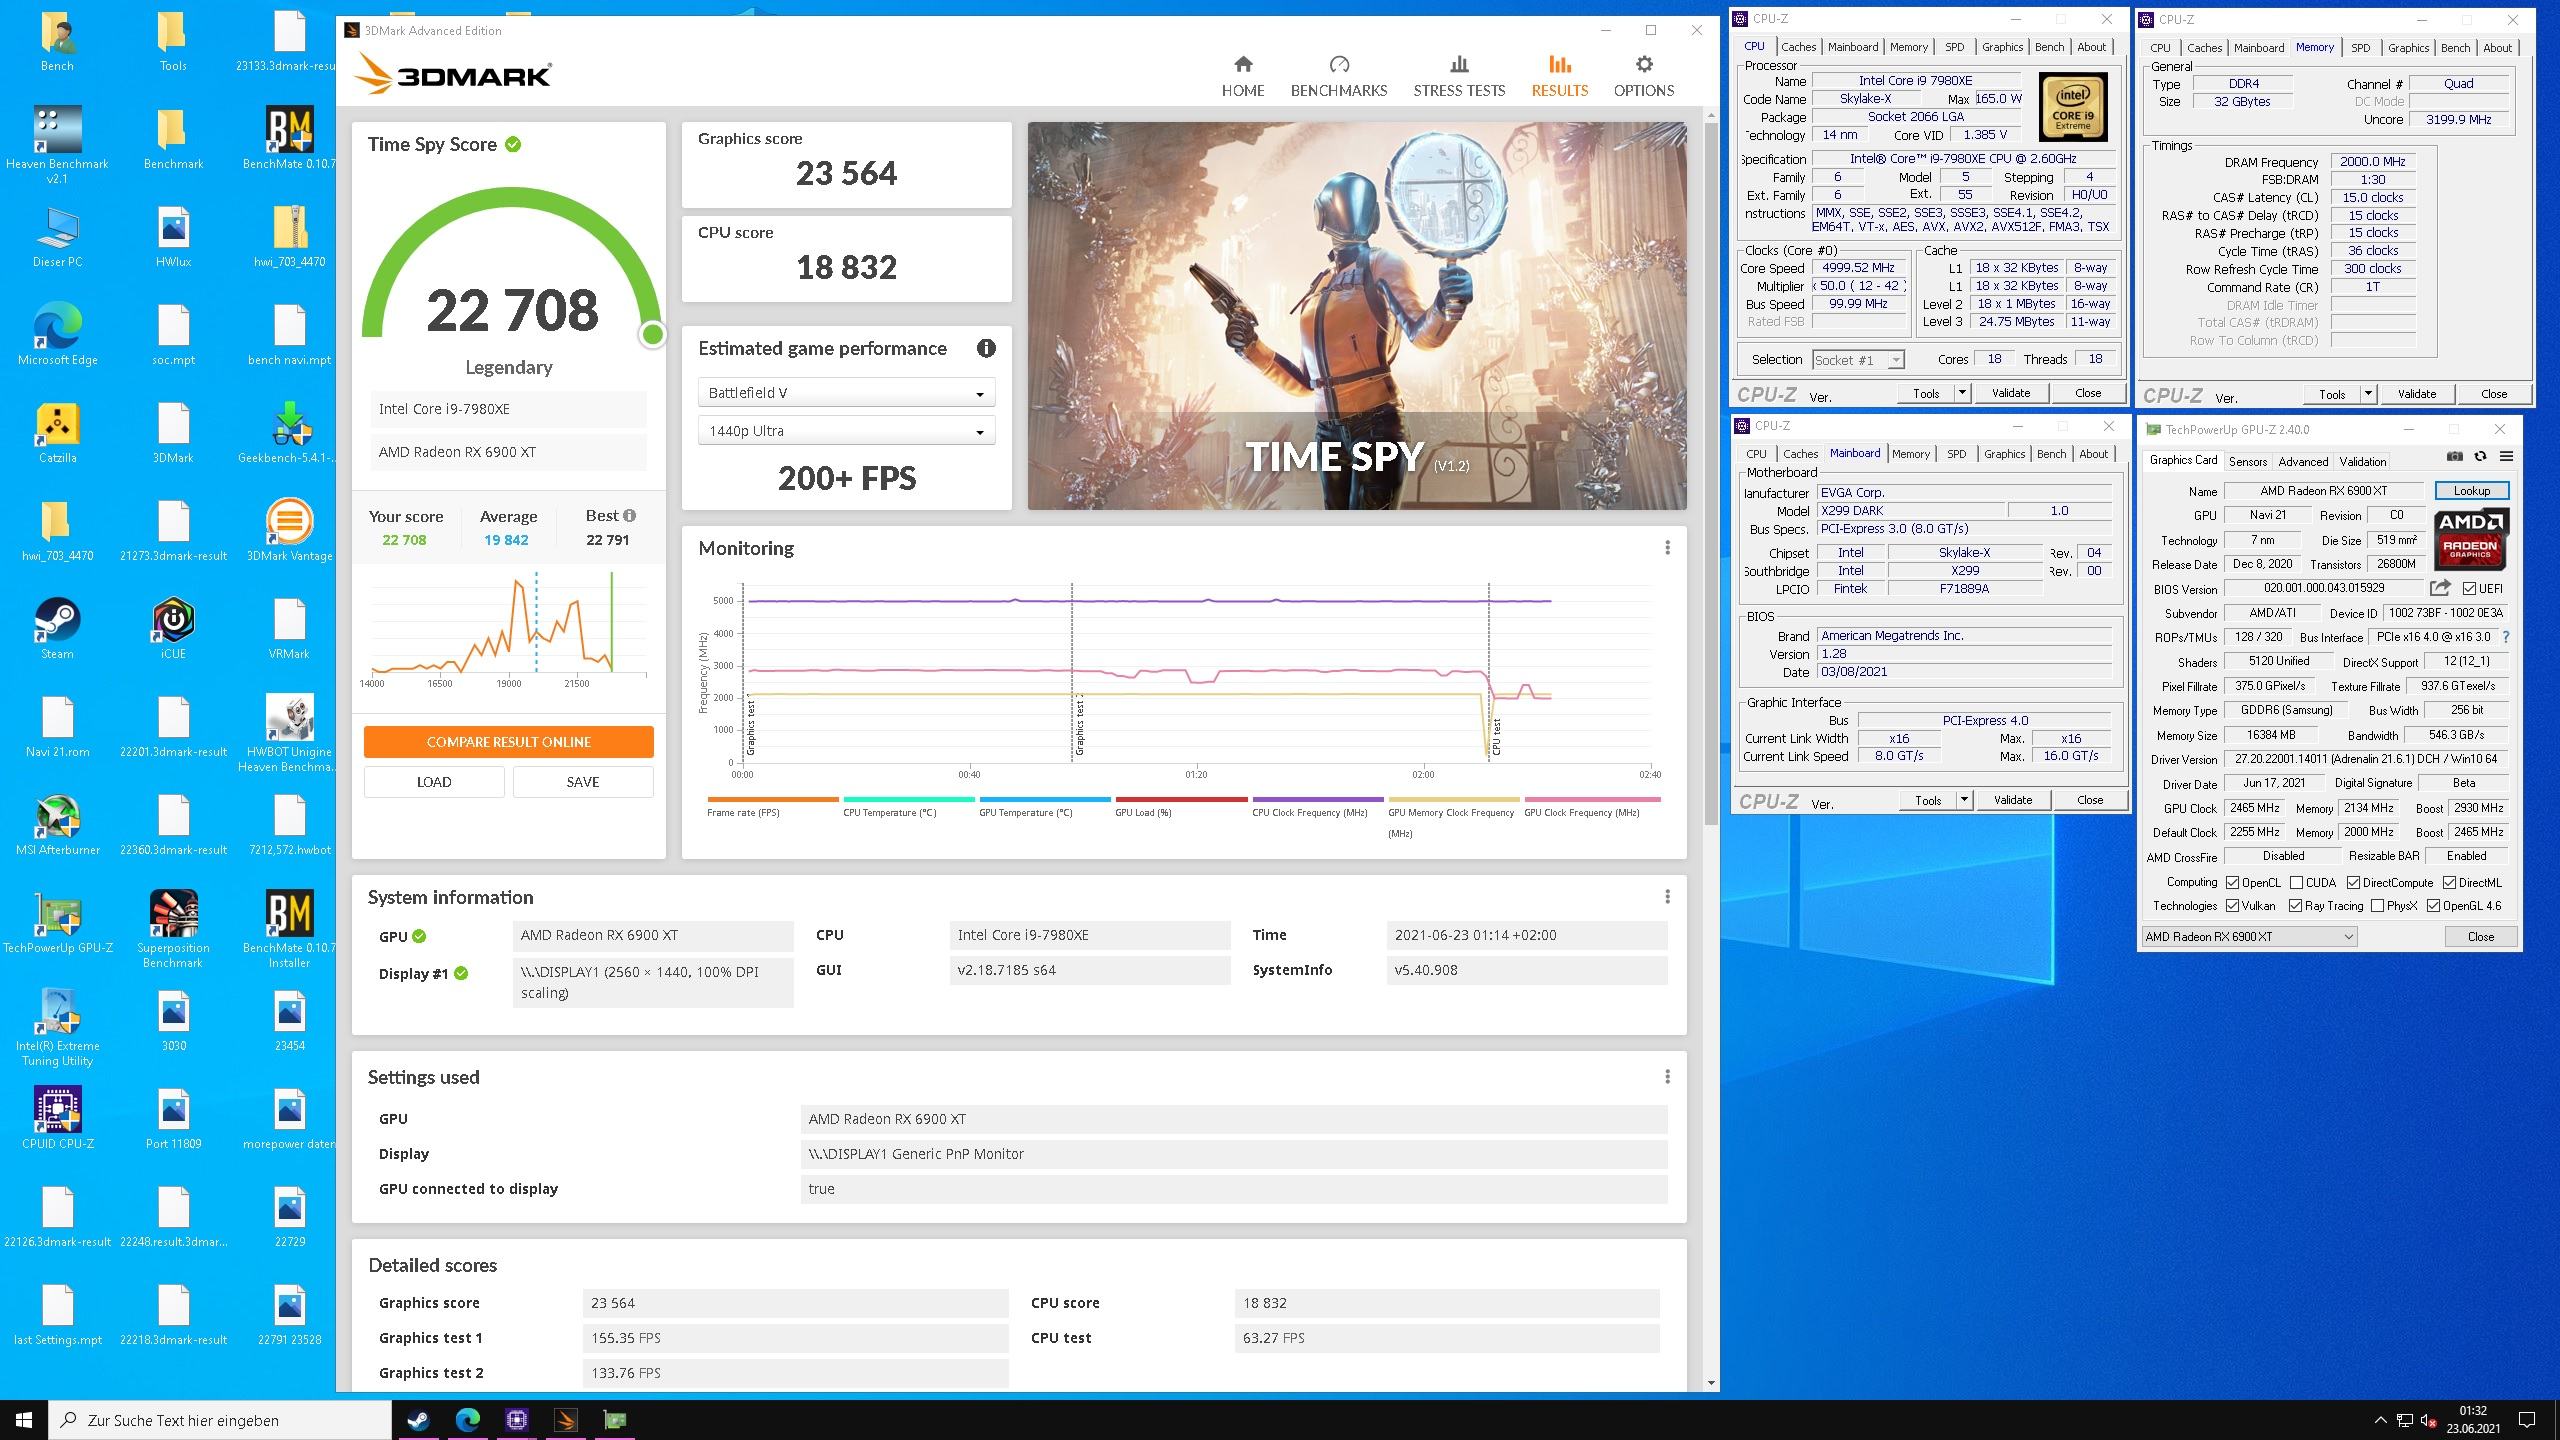Toggle the PhysX checkbox in GPU-Z

click(x=2377, y=906)
